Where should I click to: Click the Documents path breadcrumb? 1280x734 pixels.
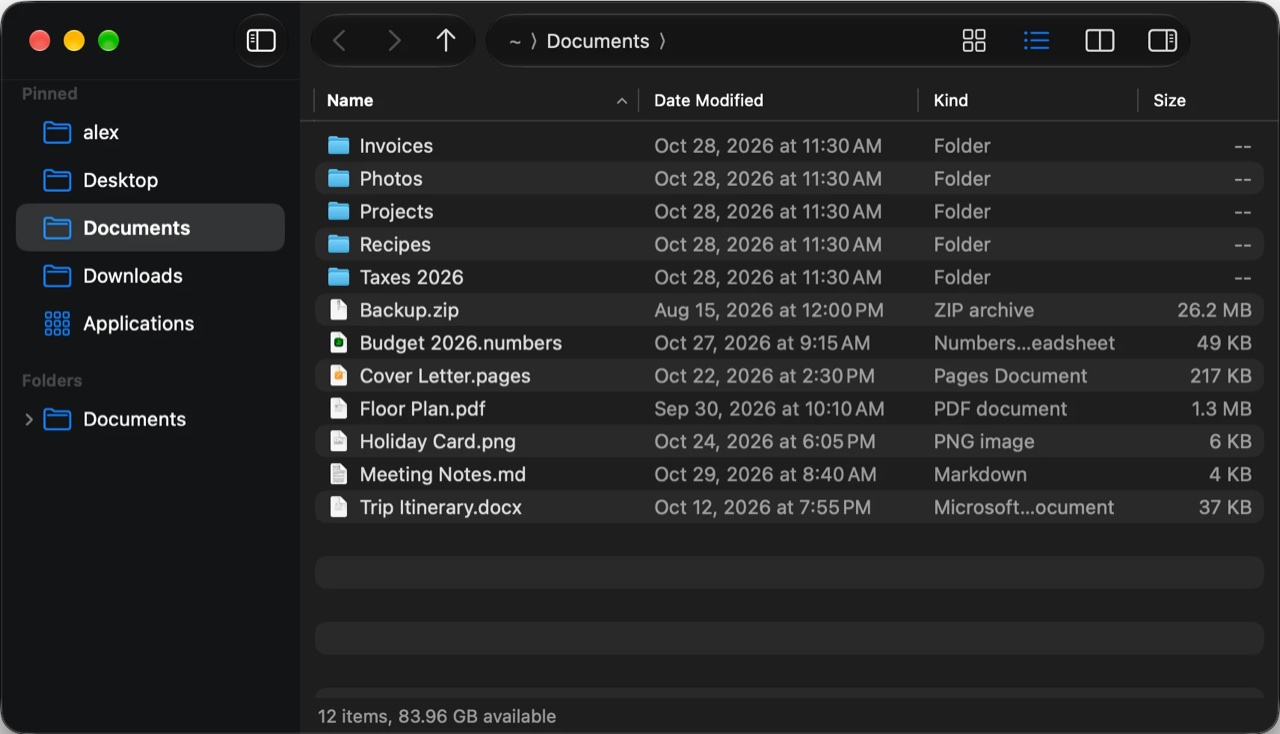(598, 41)
